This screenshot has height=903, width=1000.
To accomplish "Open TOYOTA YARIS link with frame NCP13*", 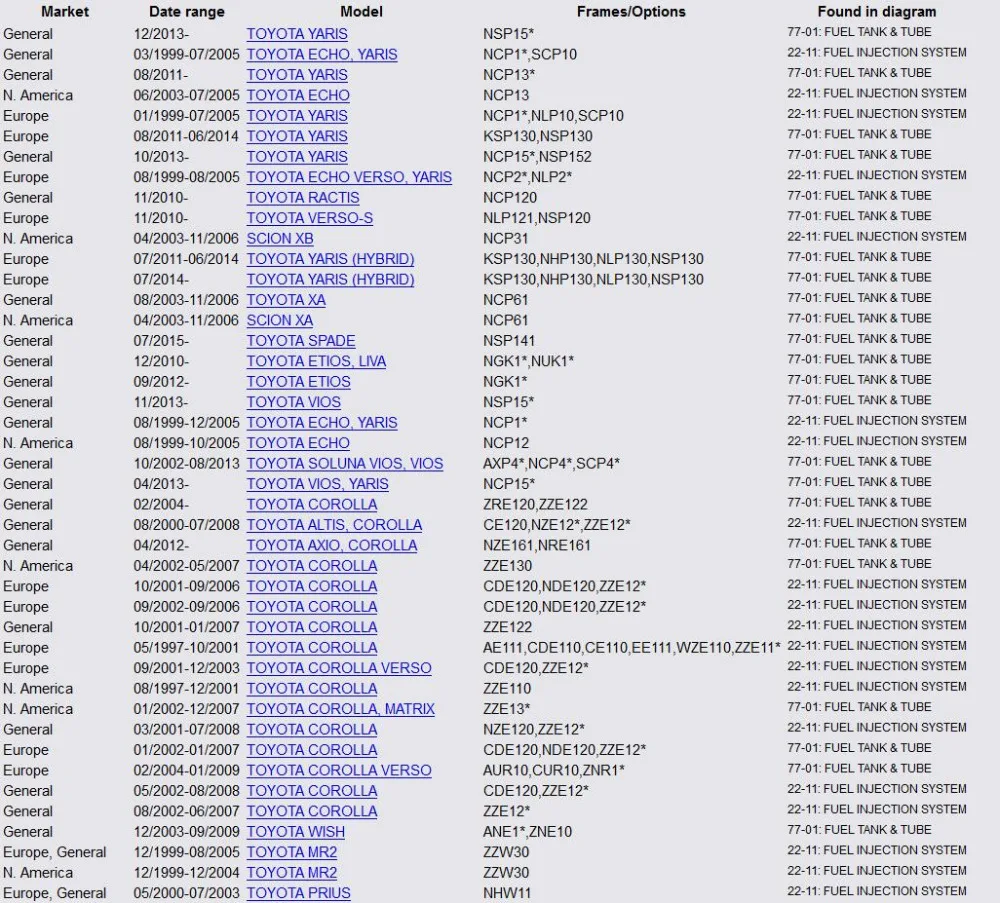I will tap(297, 75).
